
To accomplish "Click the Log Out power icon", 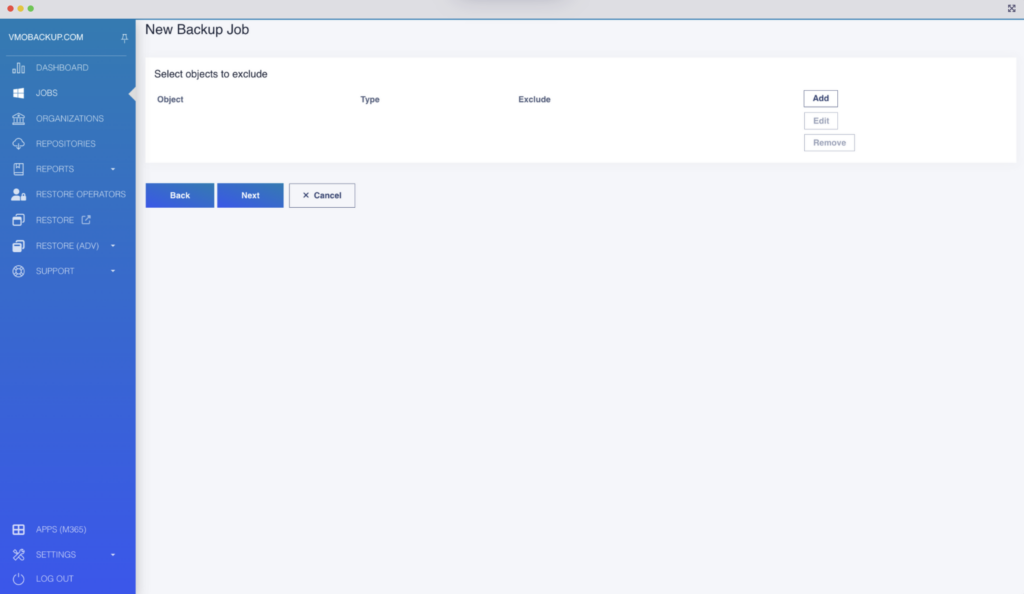I will 18,579.
